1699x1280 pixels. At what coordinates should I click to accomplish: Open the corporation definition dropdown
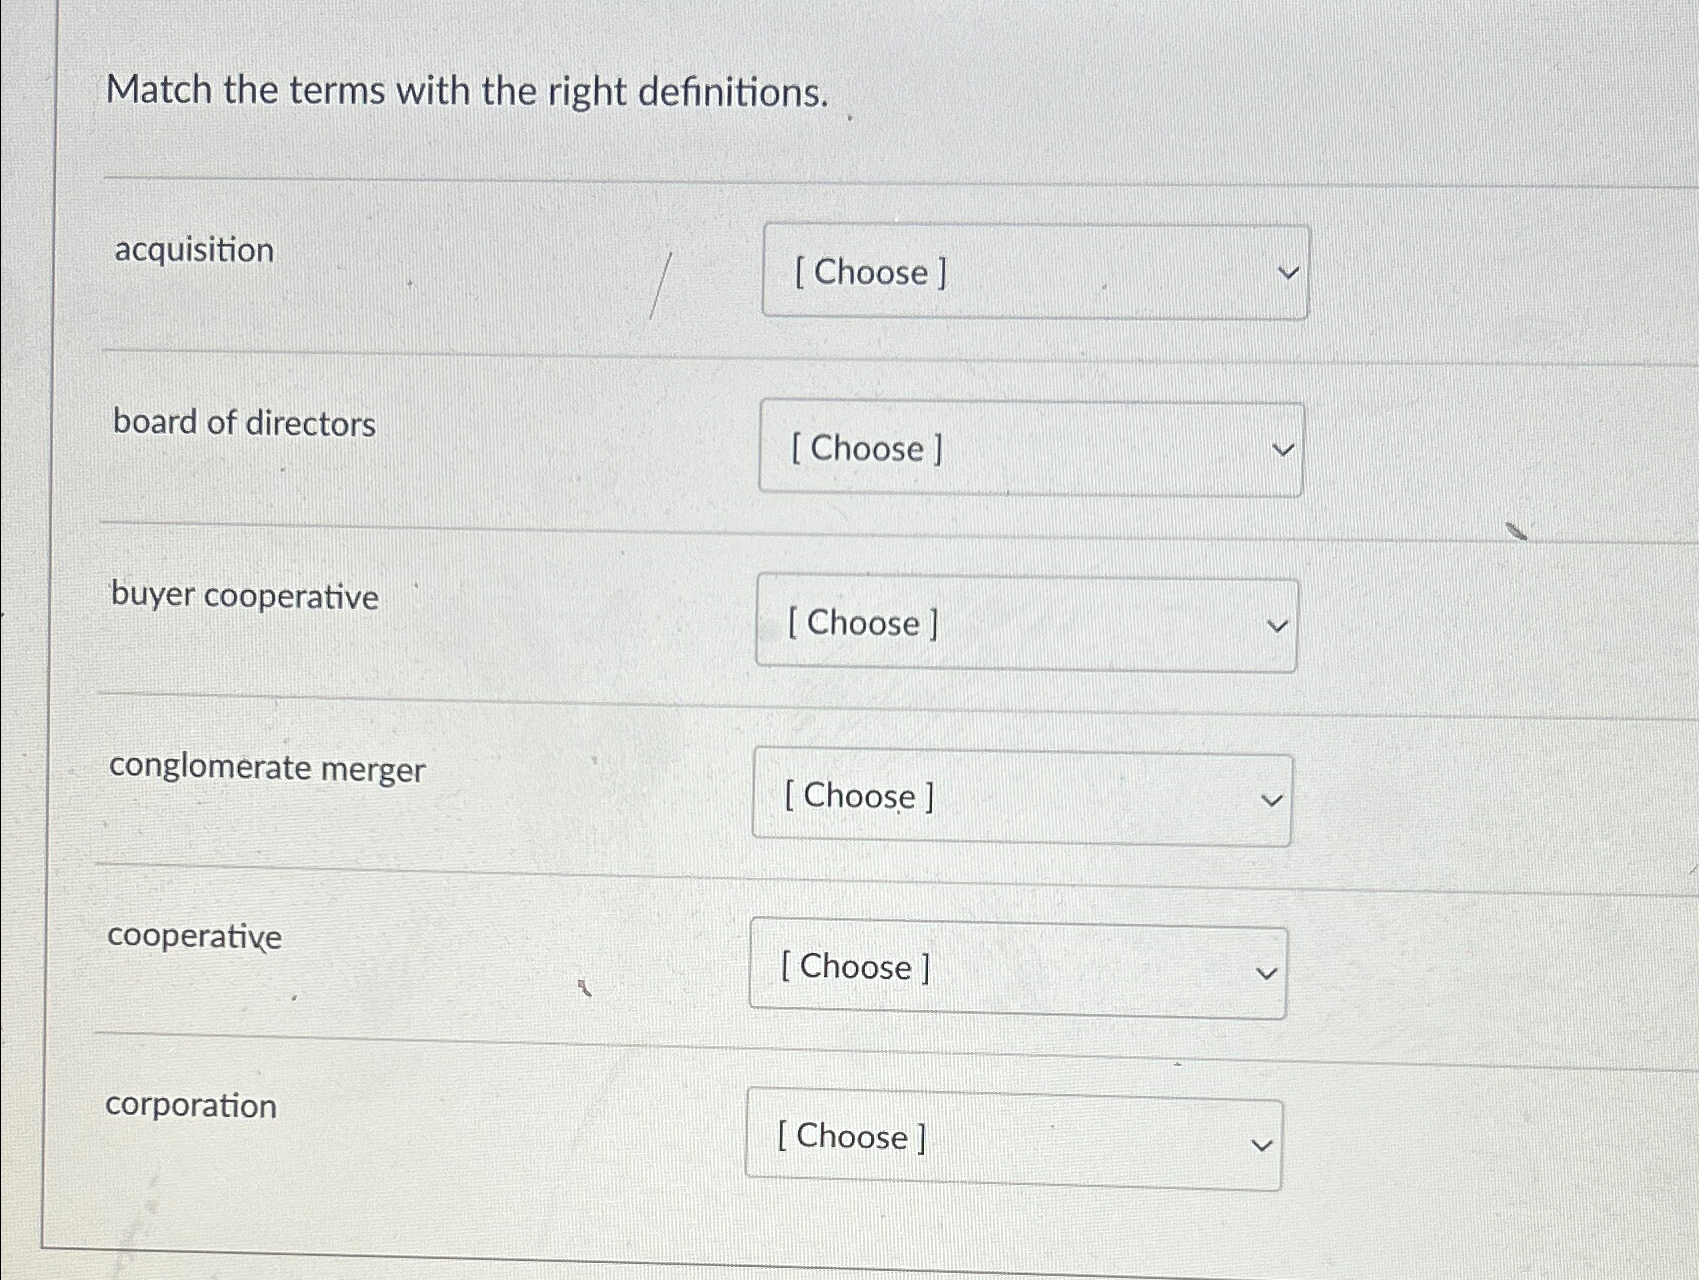1012,1137
